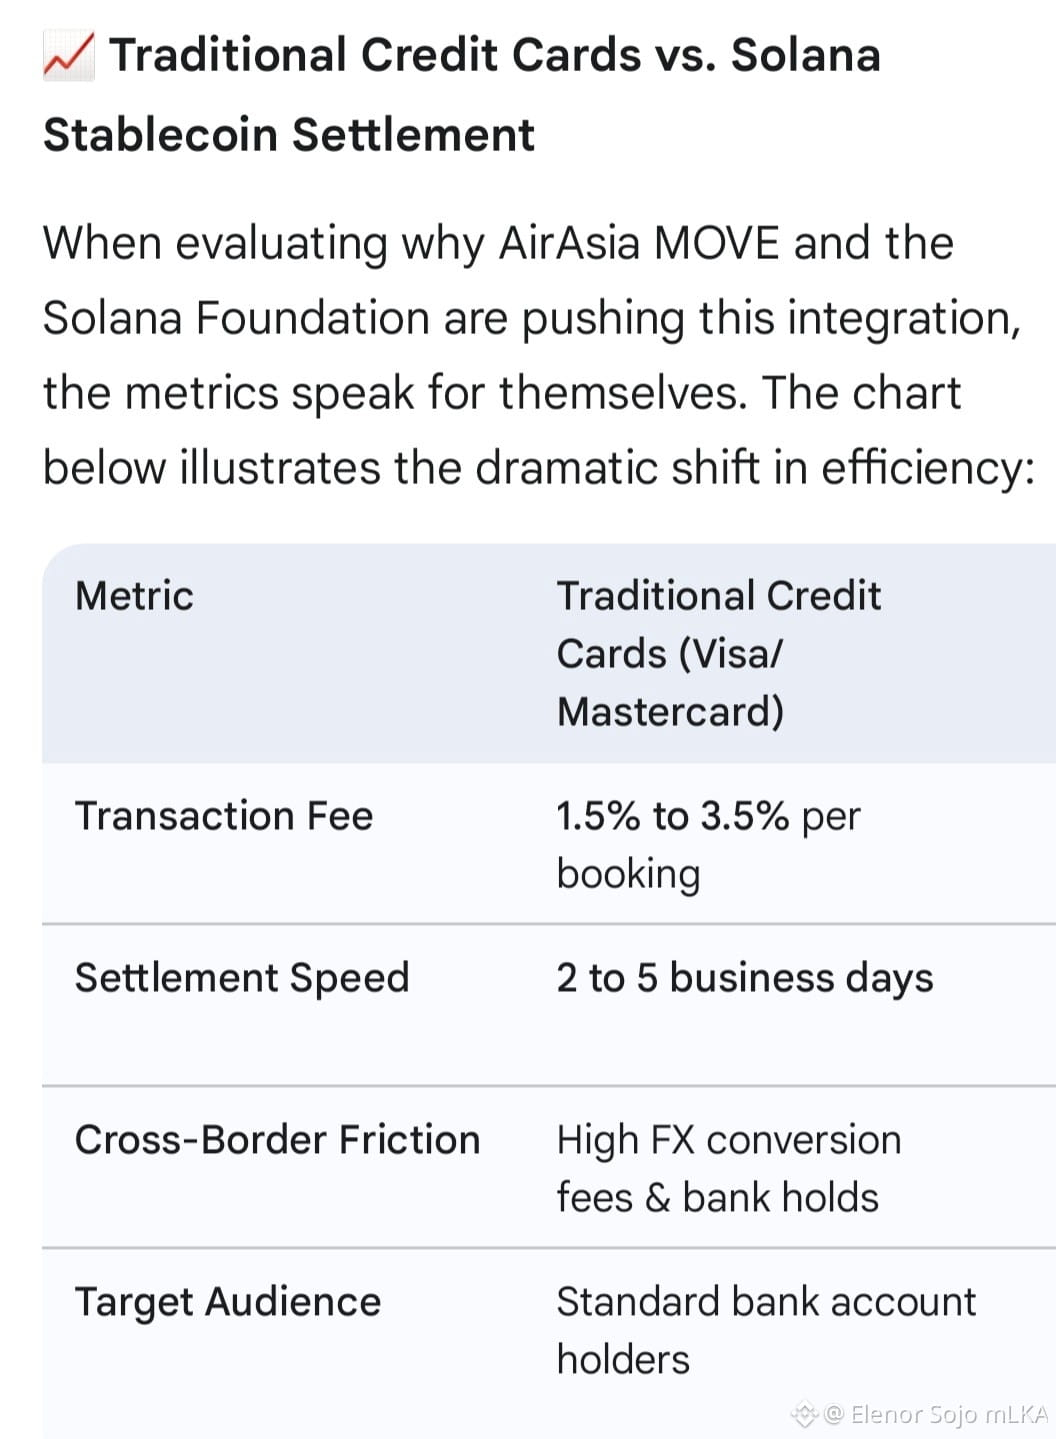Screen dimensions: 1056x1439
Task: Click the watermark logo beside Elenor Sojo
Action: [x=804, y=1414]
